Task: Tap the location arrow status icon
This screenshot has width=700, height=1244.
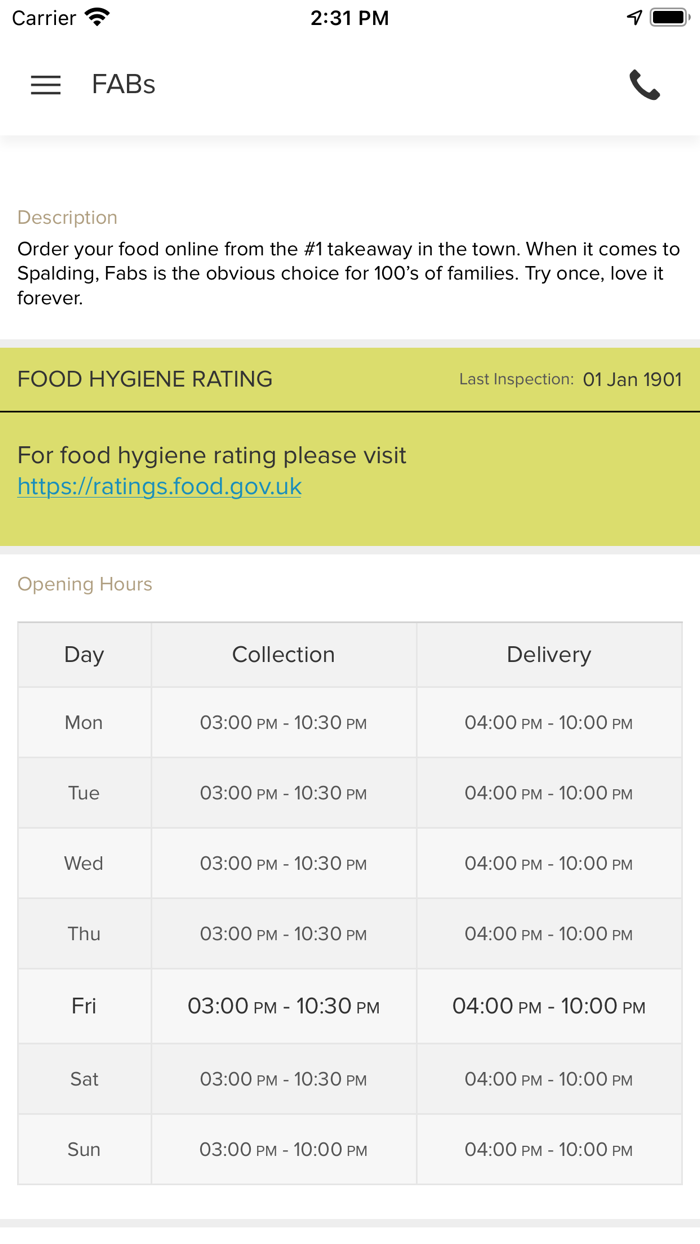Action: 634,18
